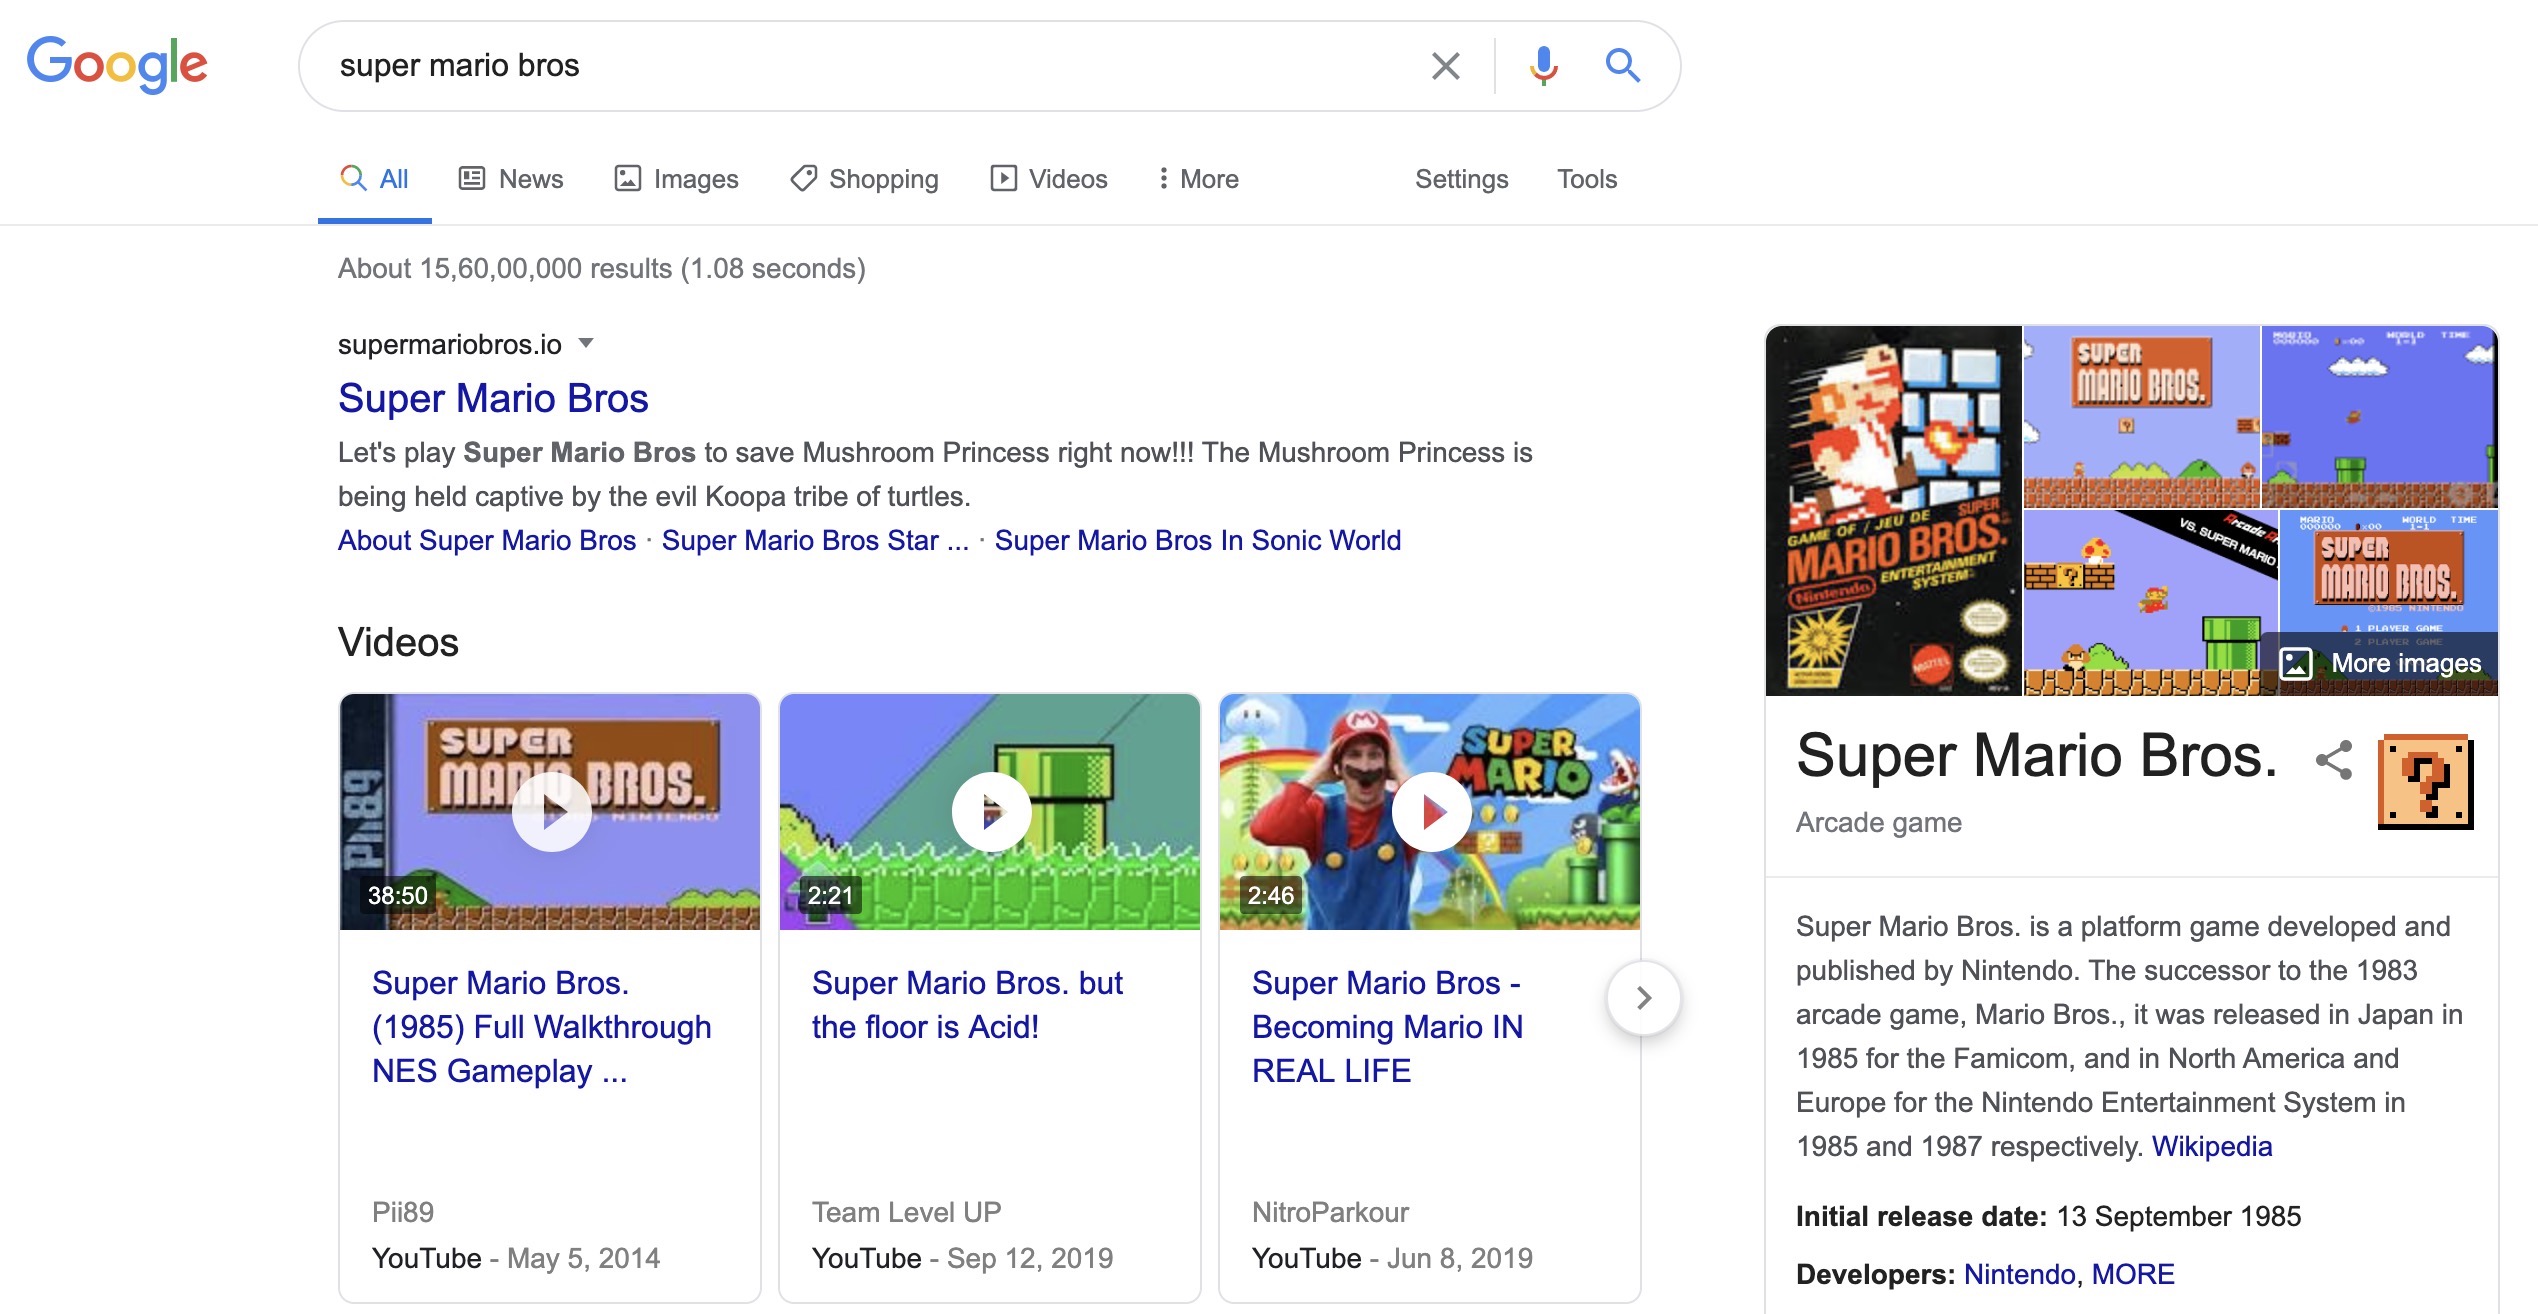Open the Super Mario Bros Star sitelink
Image resolution: width=2538 pixels, height=1314 pixels.
pos(815,540)
